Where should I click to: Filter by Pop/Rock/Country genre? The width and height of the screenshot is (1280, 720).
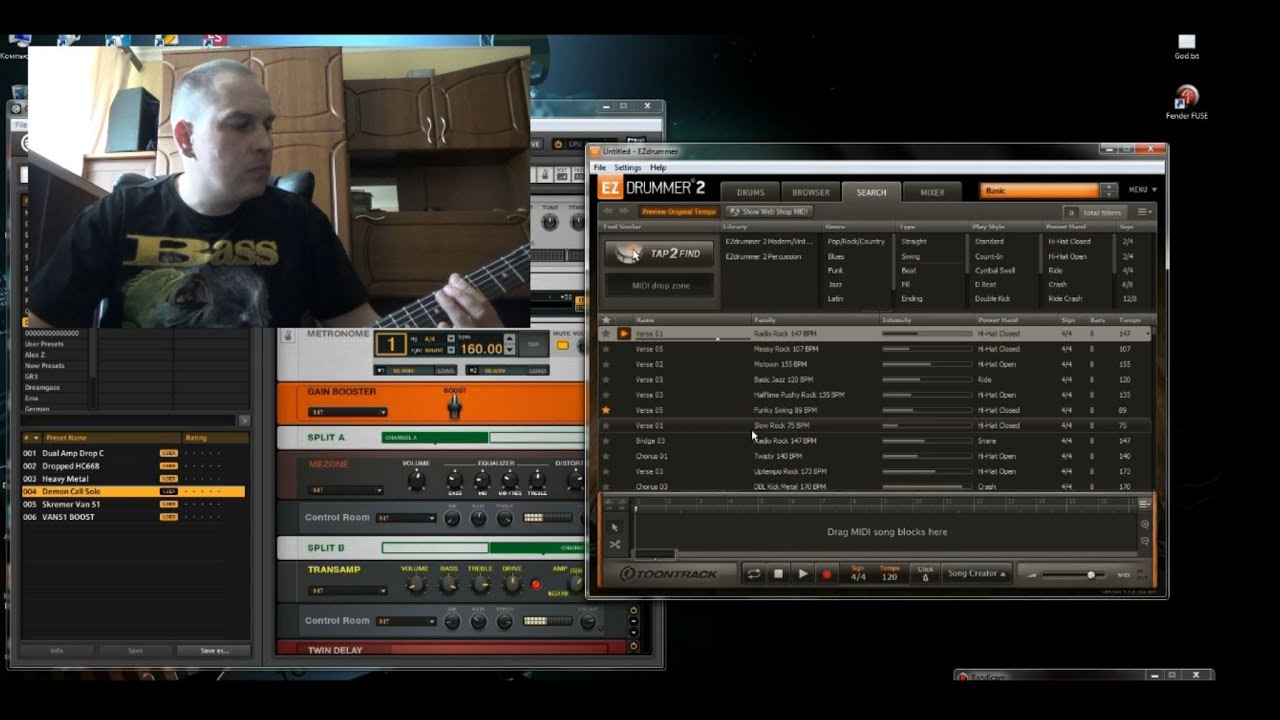click(x=855, y=241)
